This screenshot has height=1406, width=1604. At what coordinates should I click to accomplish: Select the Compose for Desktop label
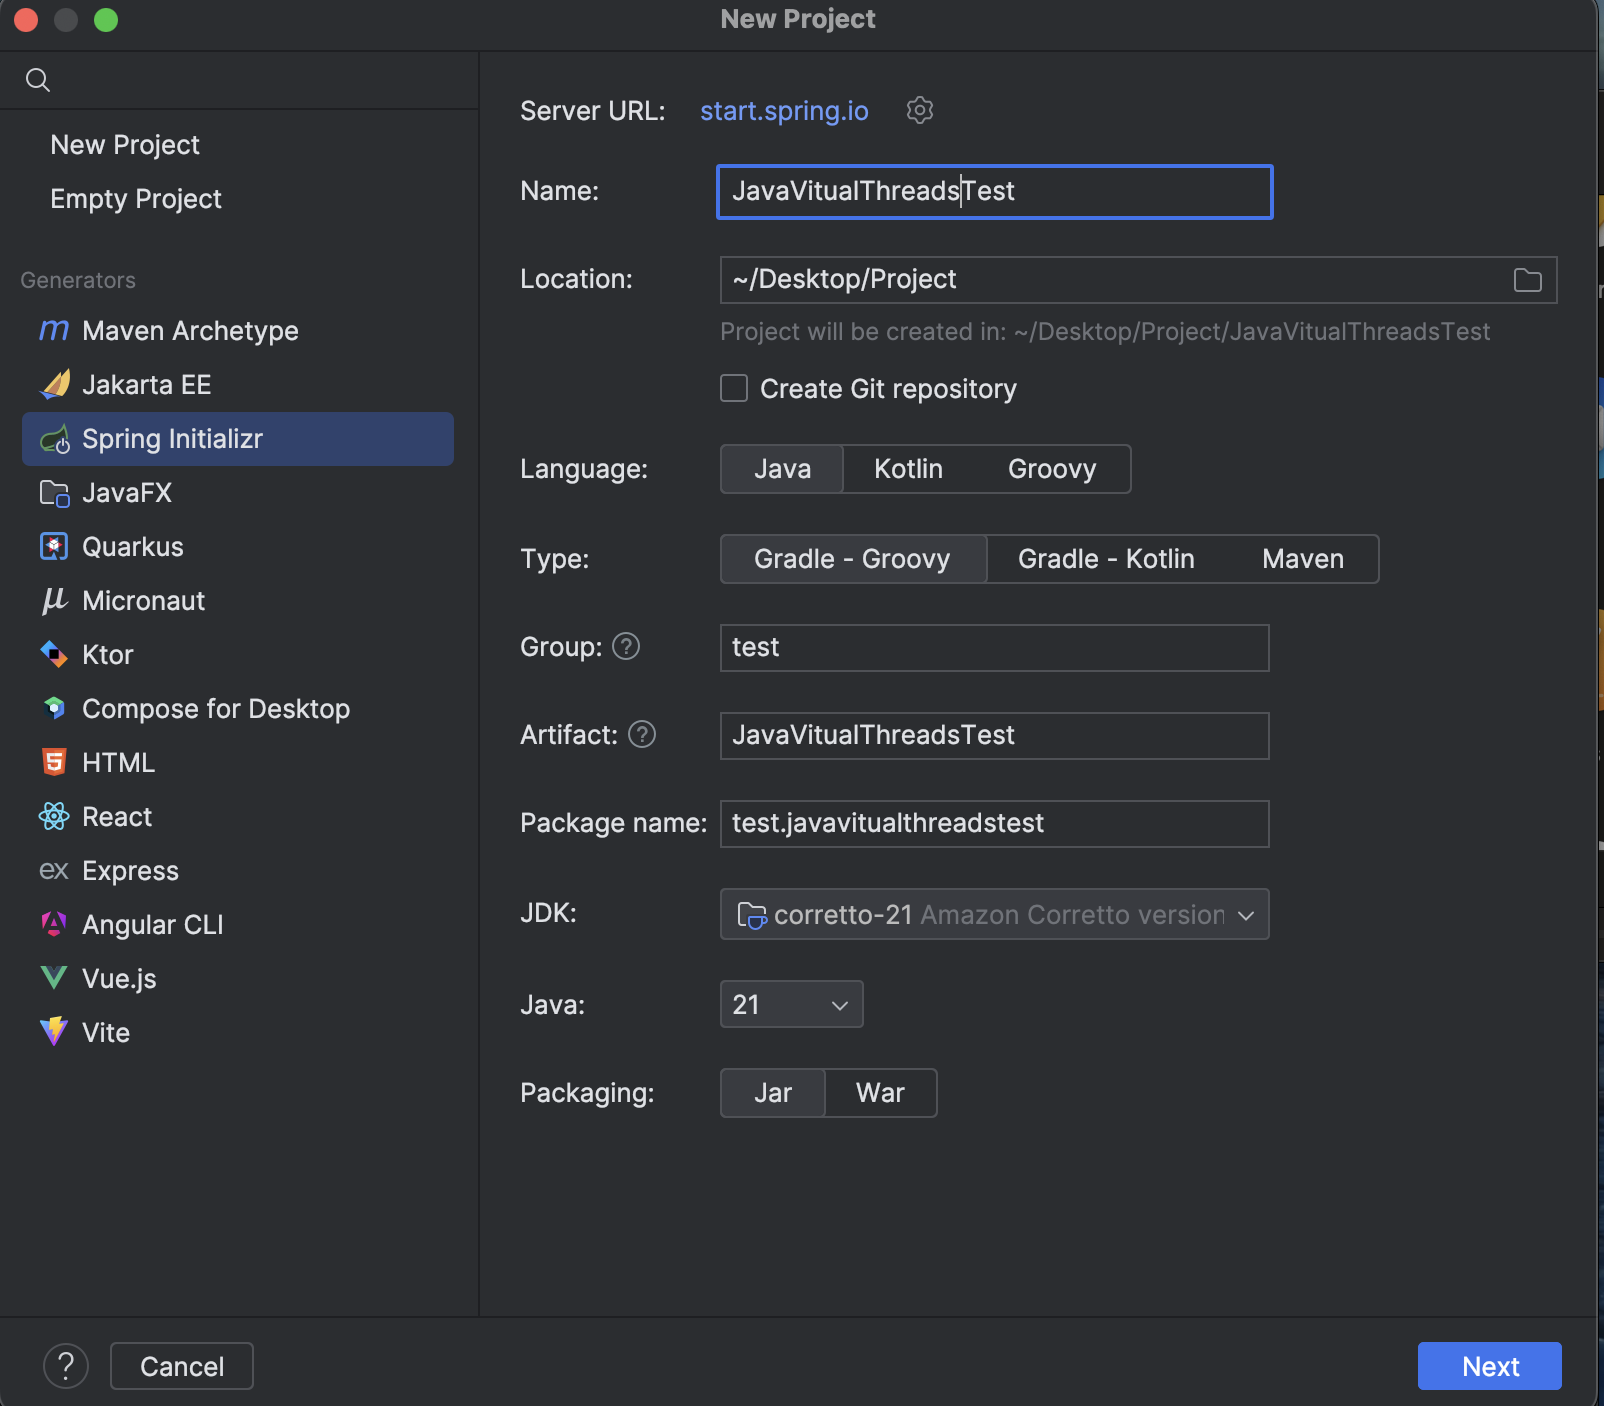(x=216, y=709)
